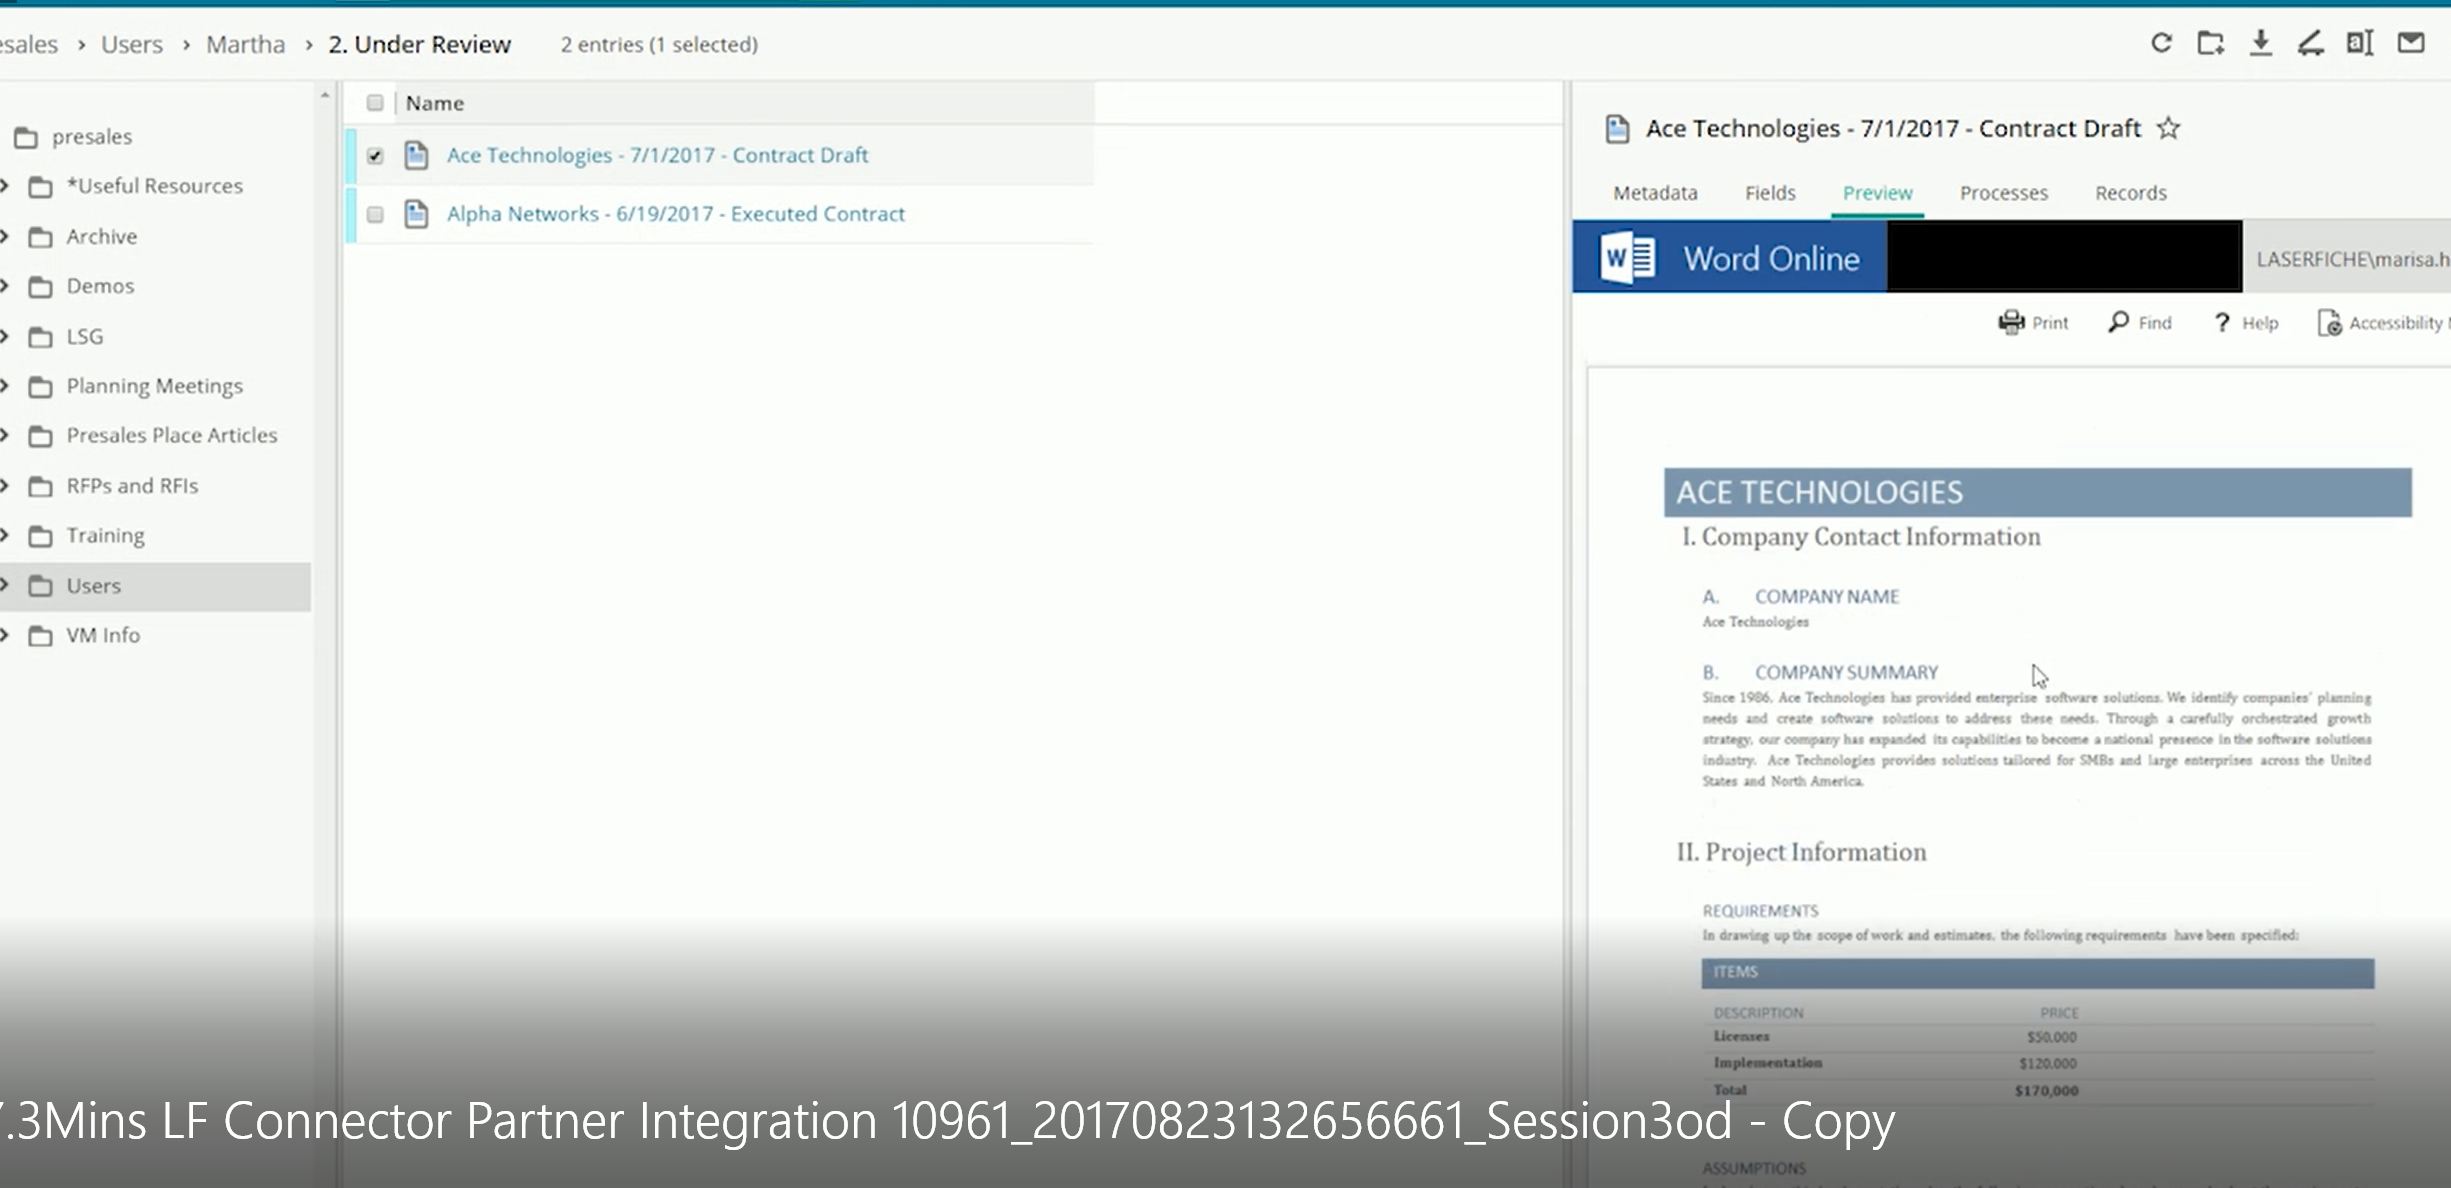Click the Email envelope icon in toolbar
Image resolution: width=2451 pixels, height=1188 pixels.
click(2411, 43)
